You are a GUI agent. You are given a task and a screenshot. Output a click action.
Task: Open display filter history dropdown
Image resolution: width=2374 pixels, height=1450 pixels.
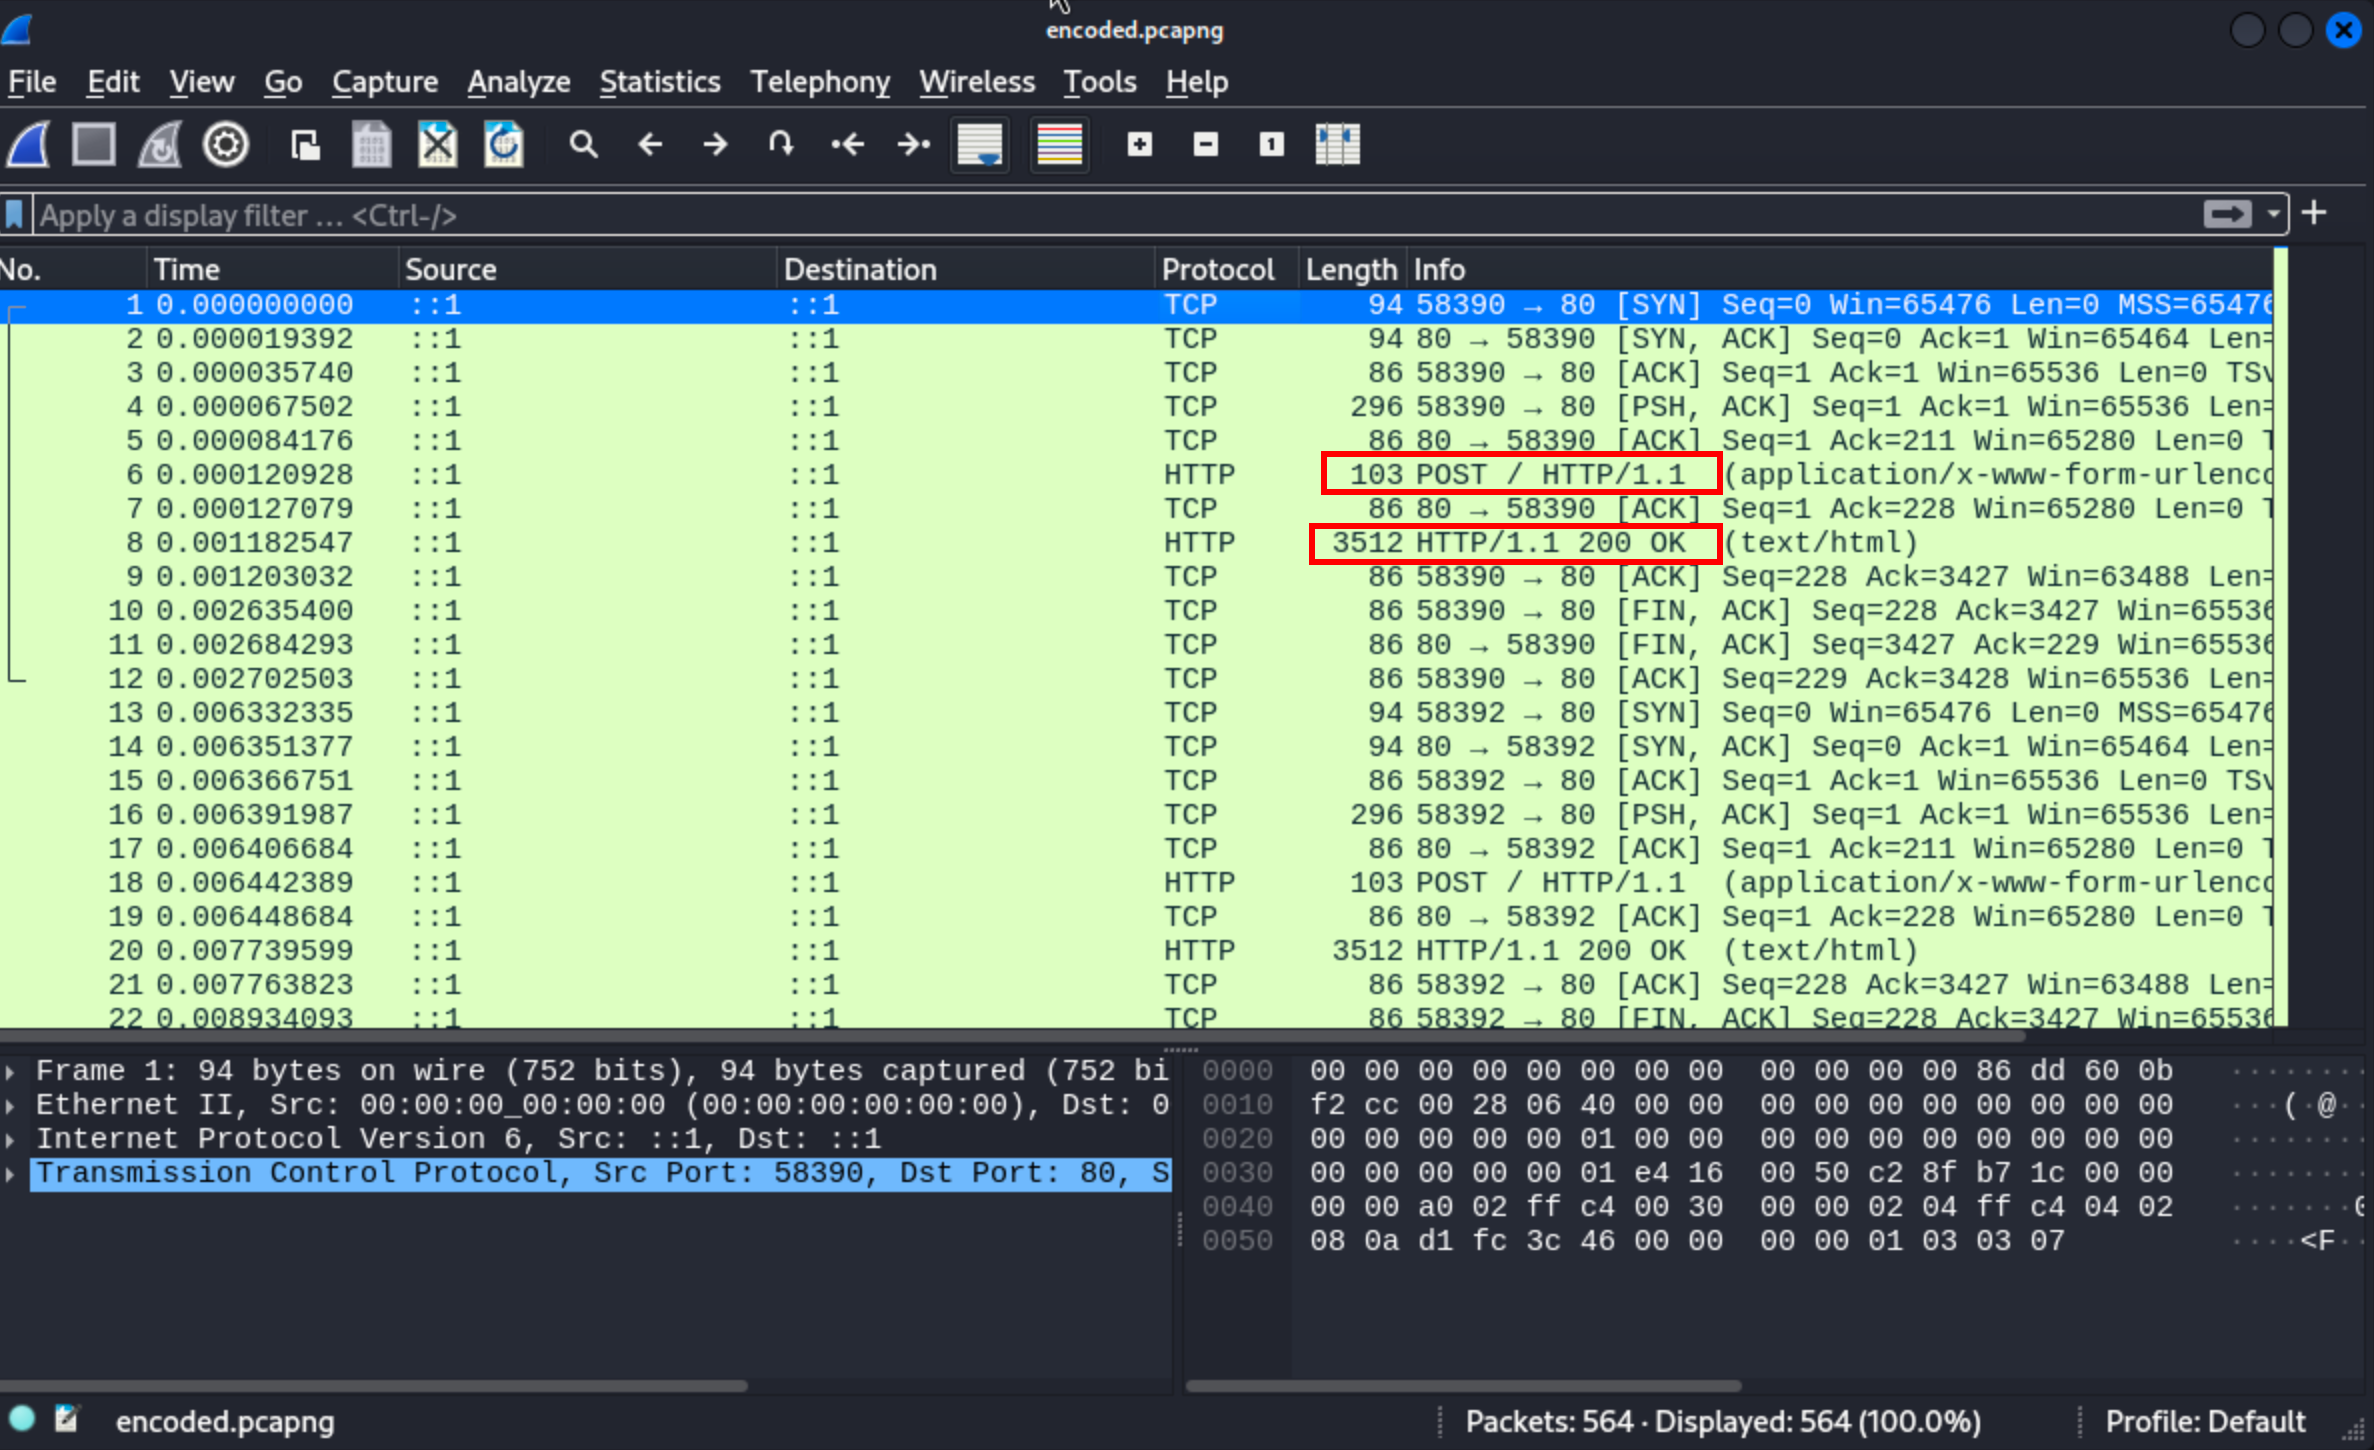point(2273,214)
